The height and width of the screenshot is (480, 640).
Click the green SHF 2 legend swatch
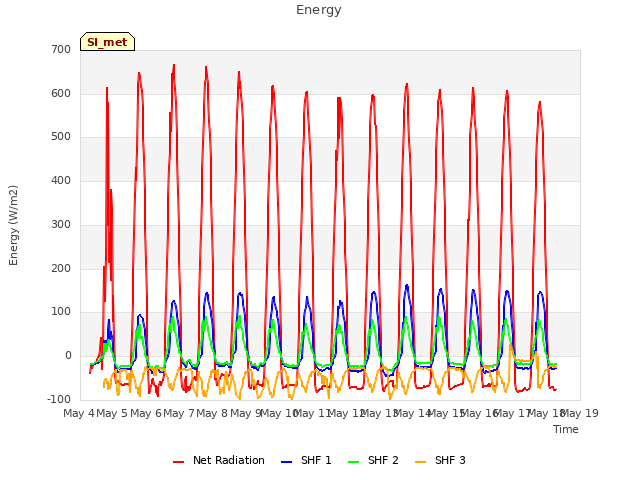click(353, 462)
